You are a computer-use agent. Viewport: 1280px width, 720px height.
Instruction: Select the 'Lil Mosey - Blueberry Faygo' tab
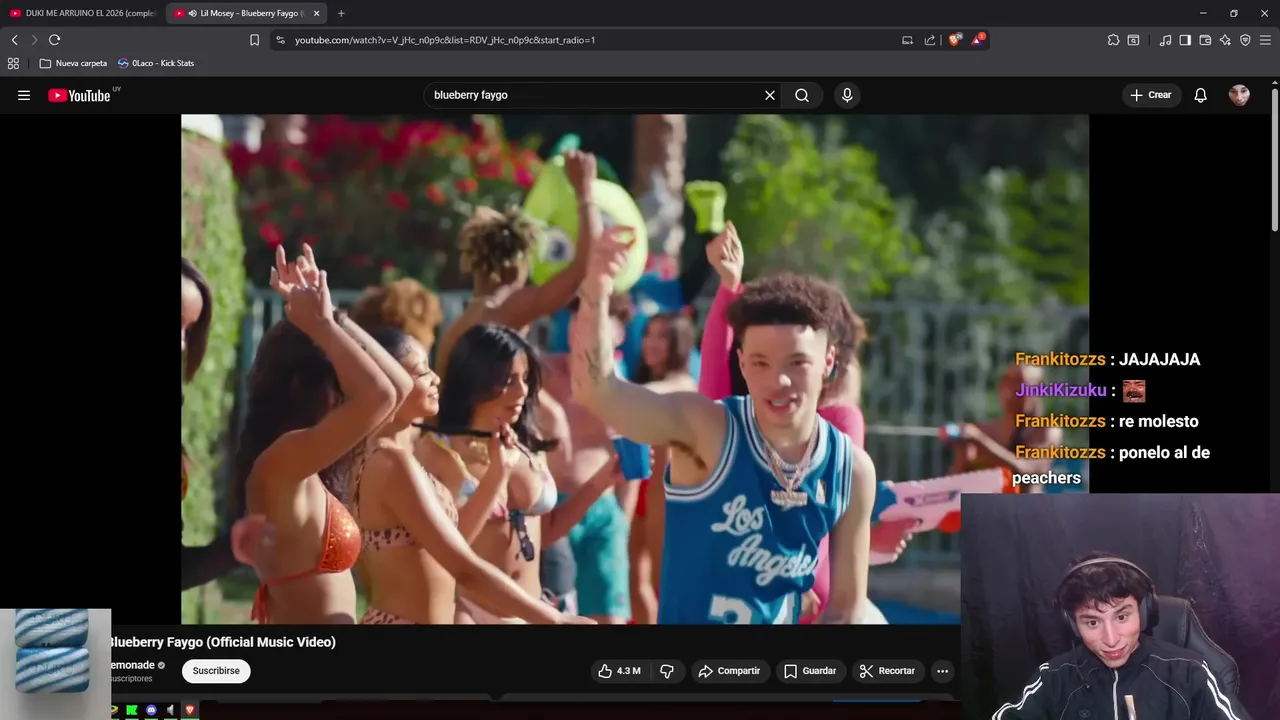pyautogui.click(x=246, y=13)
